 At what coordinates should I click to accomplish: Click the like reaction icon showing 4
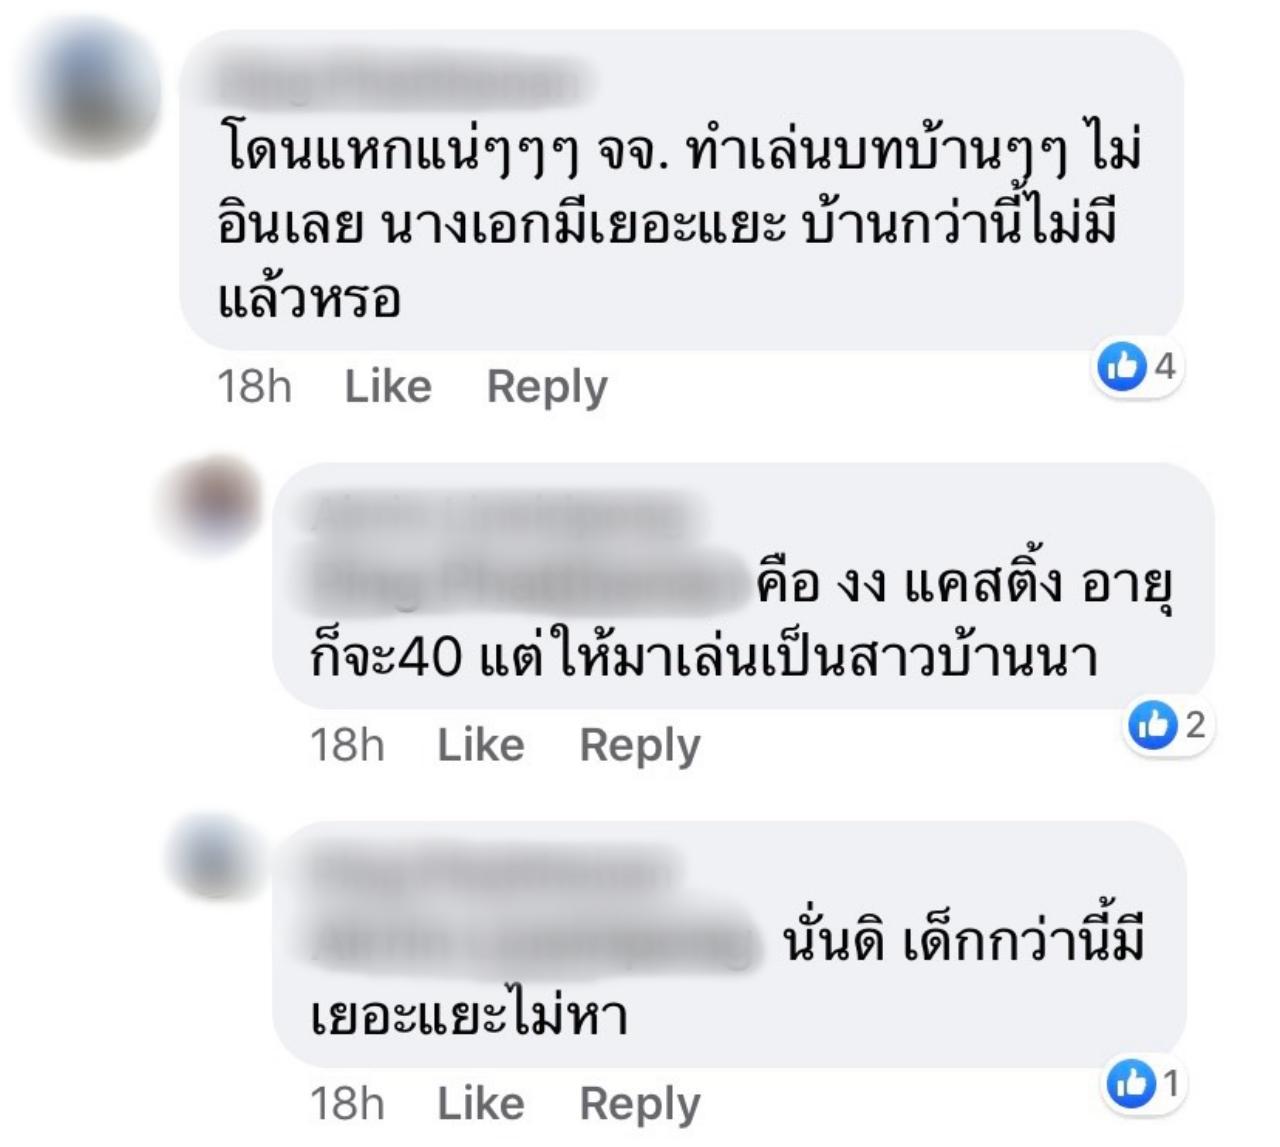click(1121, 367)
